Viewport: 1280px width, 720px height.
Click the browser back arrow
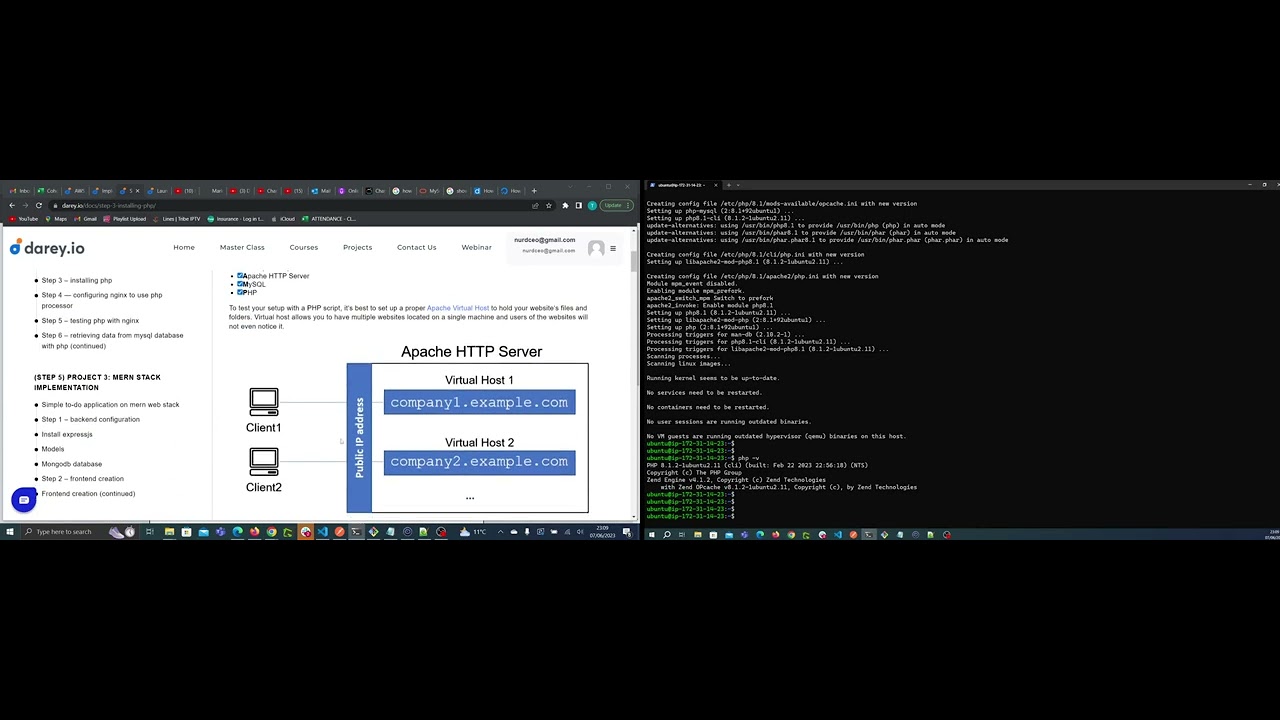tap(12, 205)
